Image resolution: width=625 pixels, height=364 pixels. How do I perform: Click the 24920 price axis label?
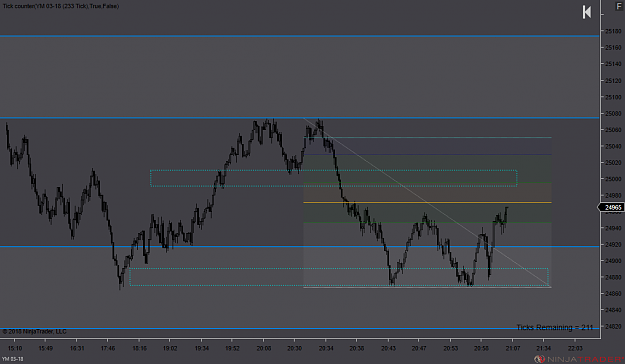(x=613, y=244)
